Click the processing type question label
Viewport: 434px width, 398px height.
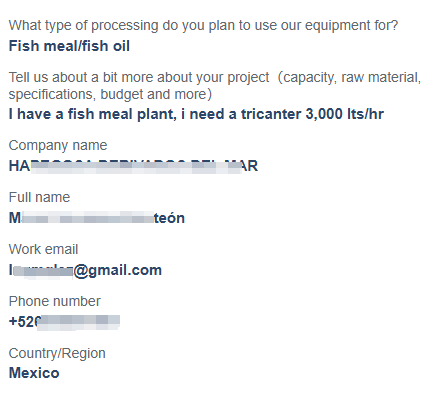point(203,26)
